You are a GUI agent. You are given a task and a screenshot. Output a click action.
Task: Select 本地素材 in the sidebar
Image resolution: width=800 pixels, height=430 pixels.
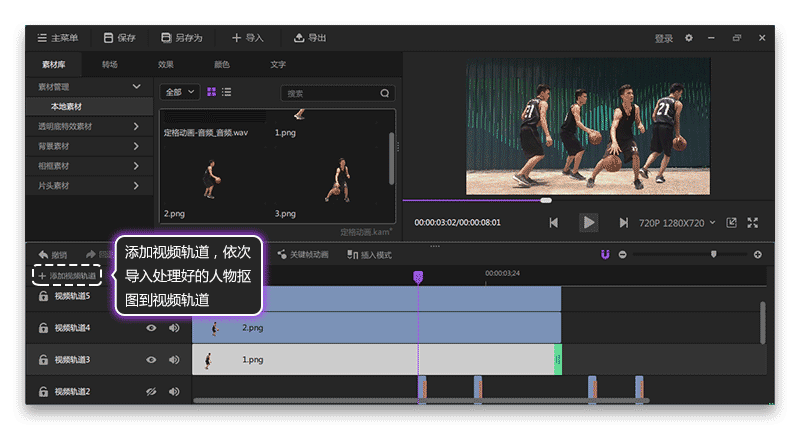[x=89, y=107]
